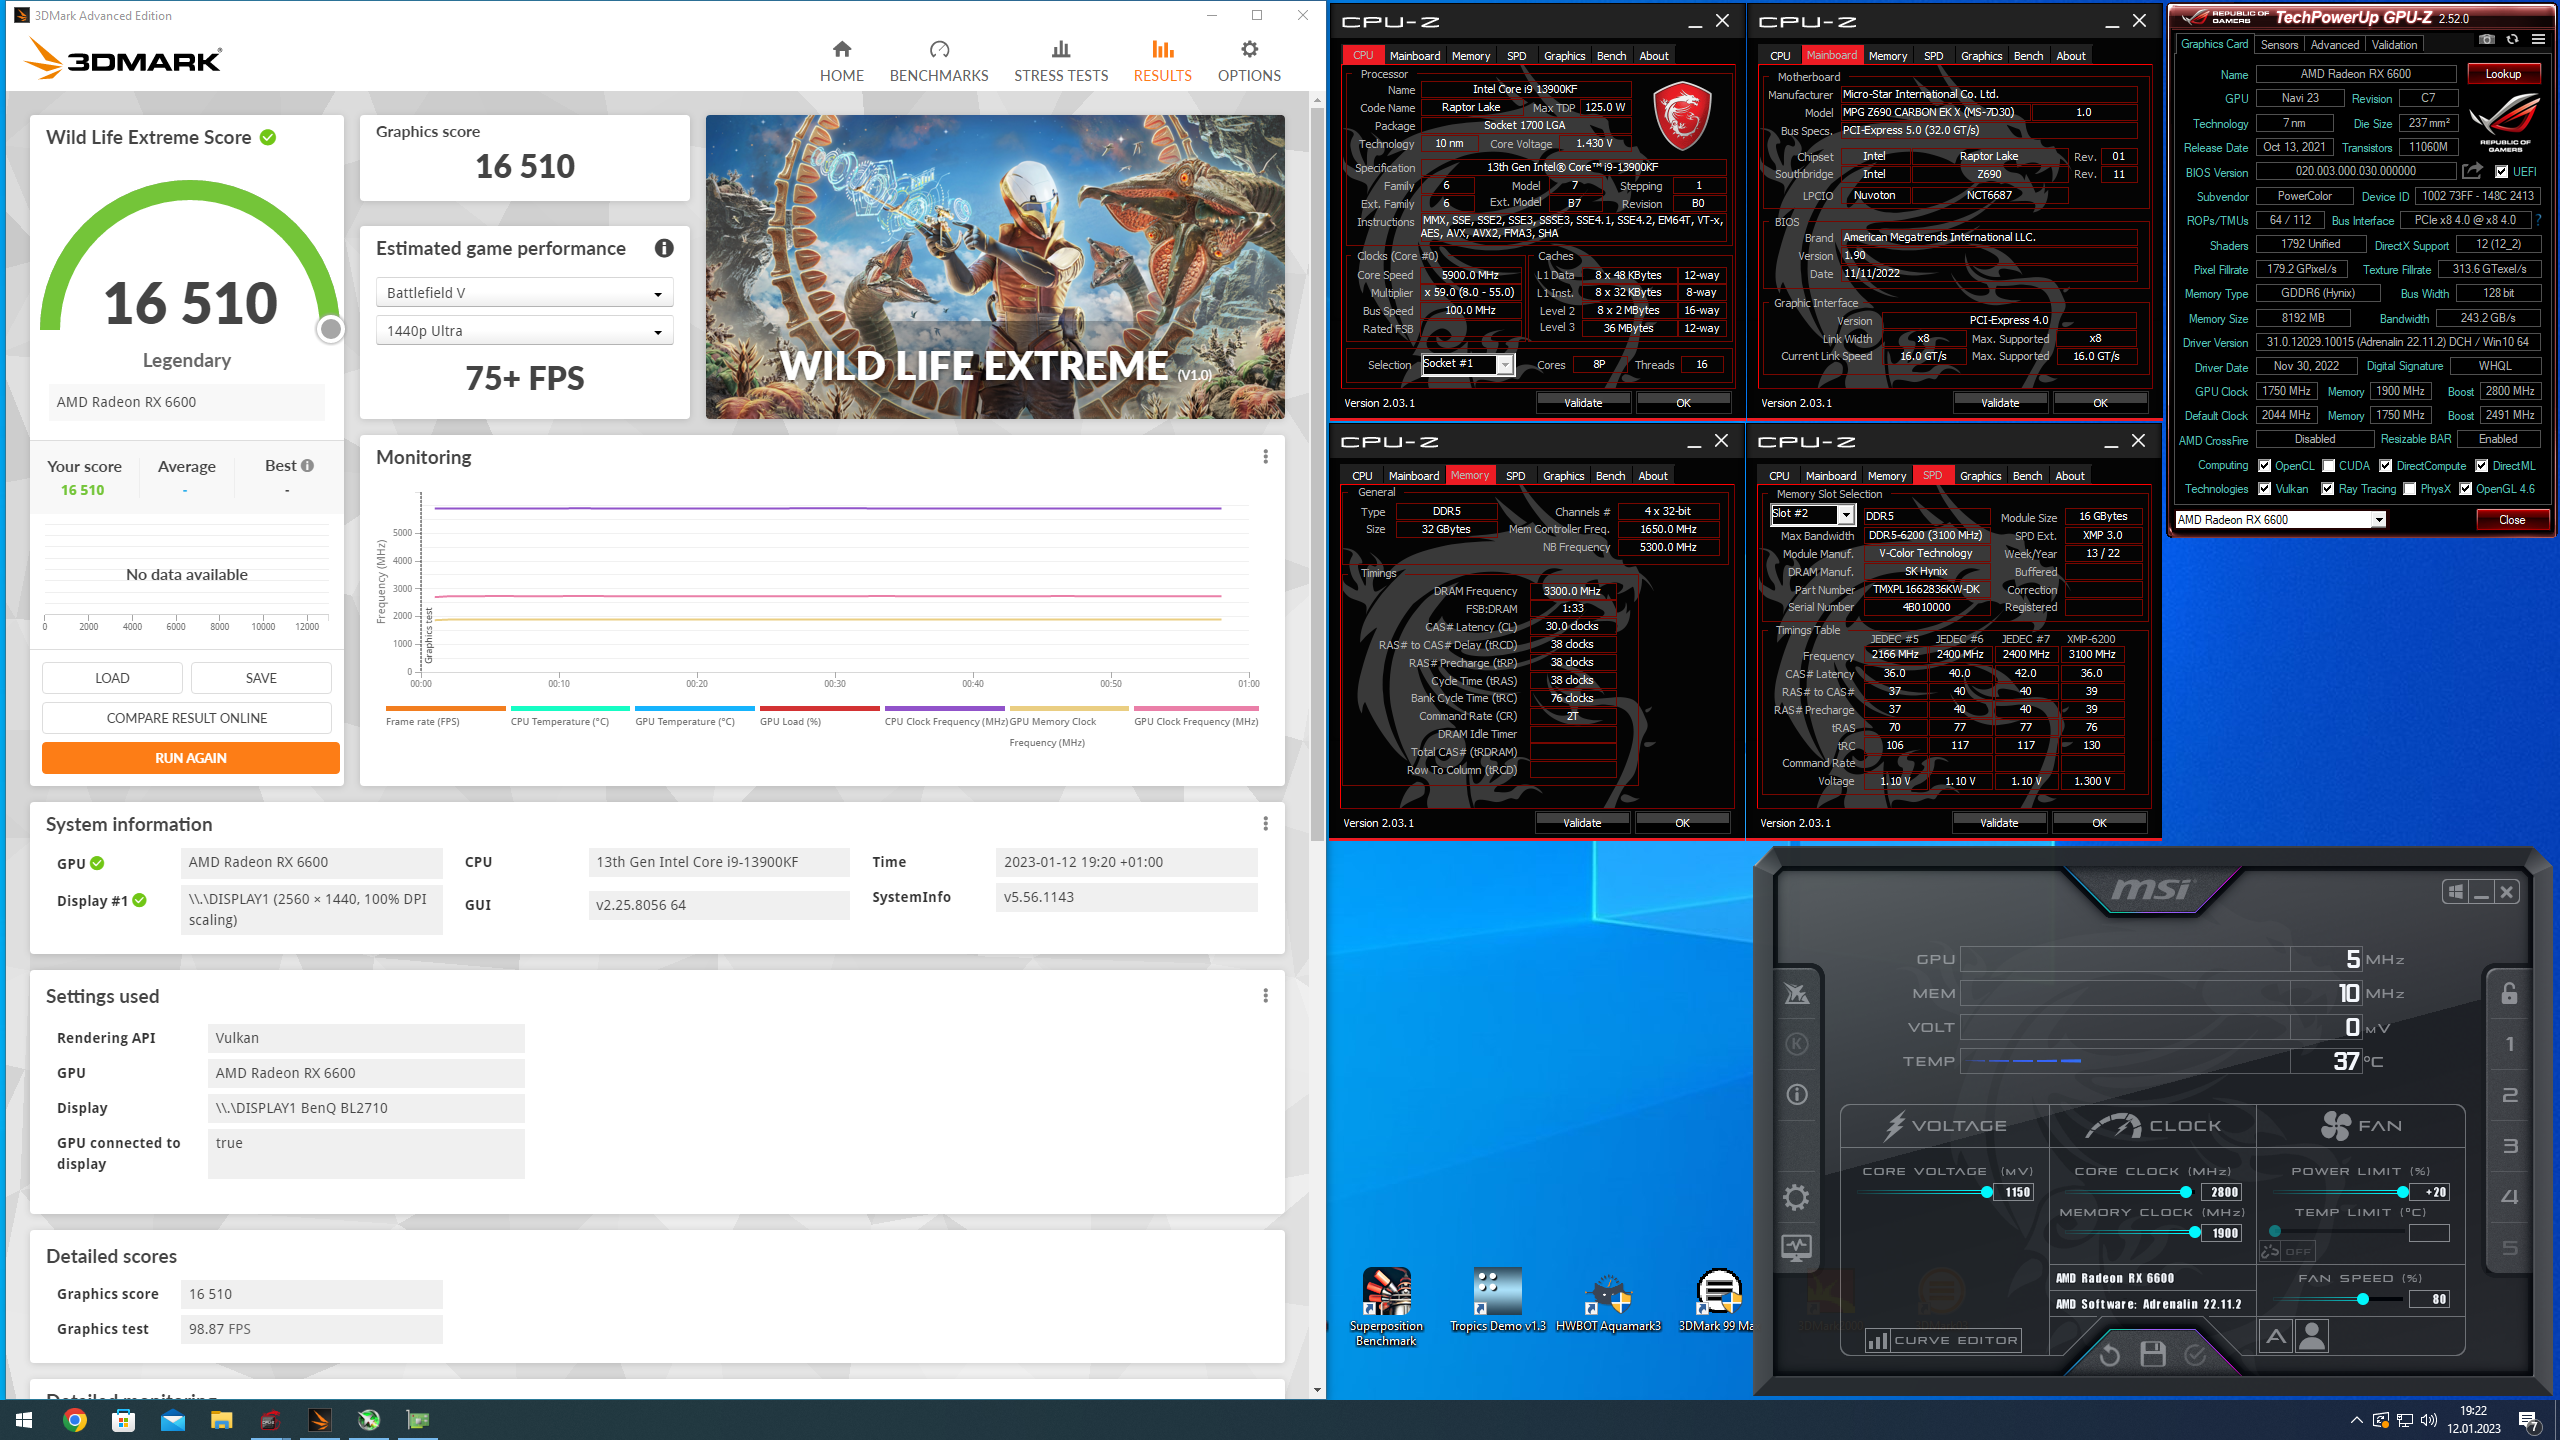Click Lookup button in GPU-Z
Viewport: 2560px width, 1440px height.
click(2502, 74)
